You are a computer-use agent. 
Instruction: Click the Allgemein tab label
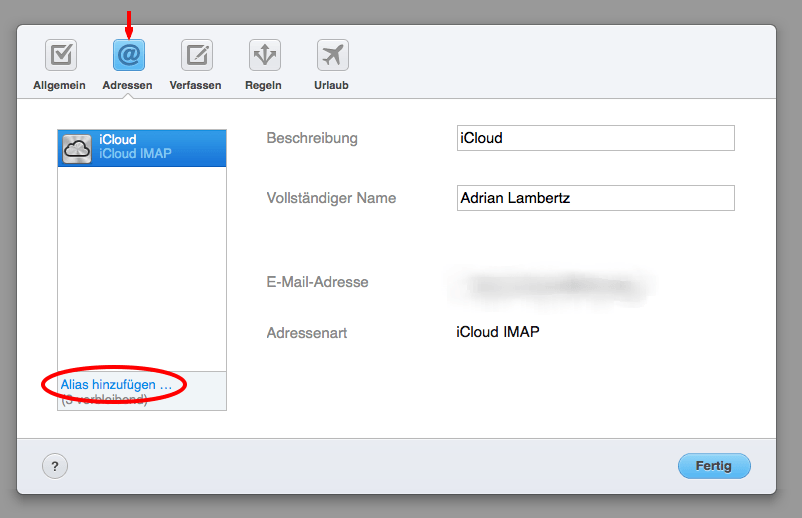(59, 85)
